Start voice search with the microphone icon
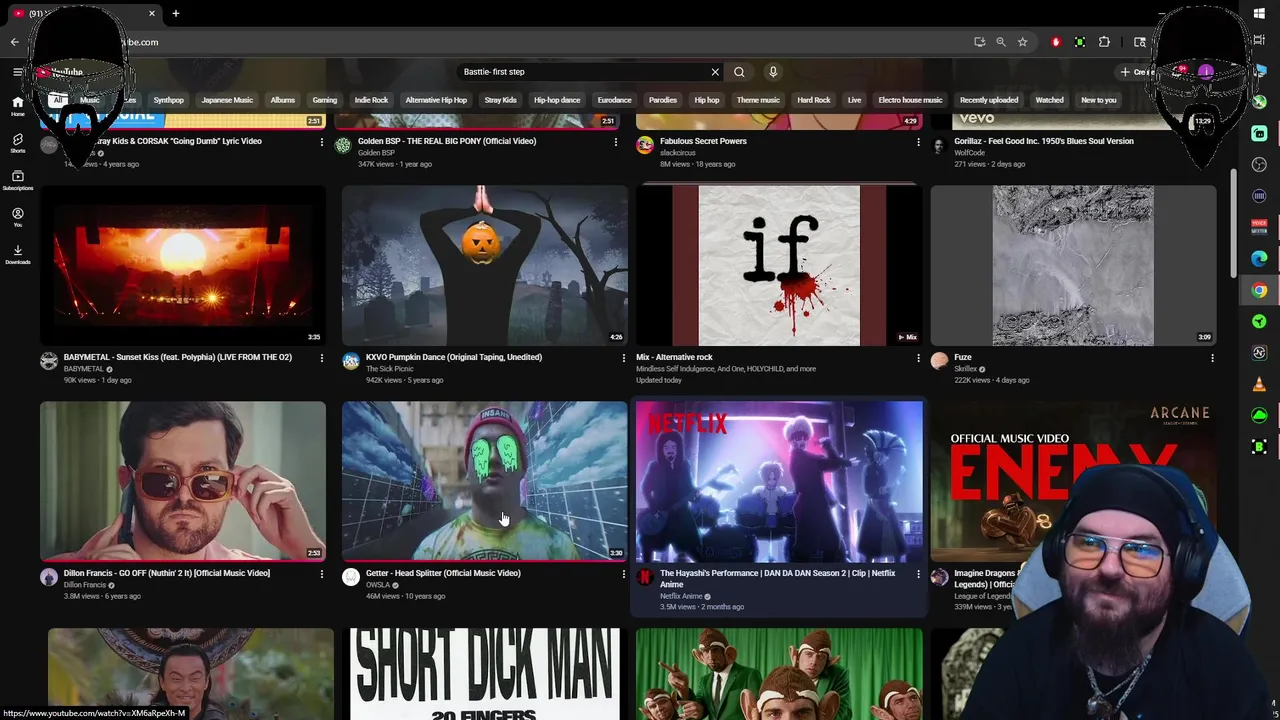This screenshot has width=1280, height=720. (x=773, y=72)
